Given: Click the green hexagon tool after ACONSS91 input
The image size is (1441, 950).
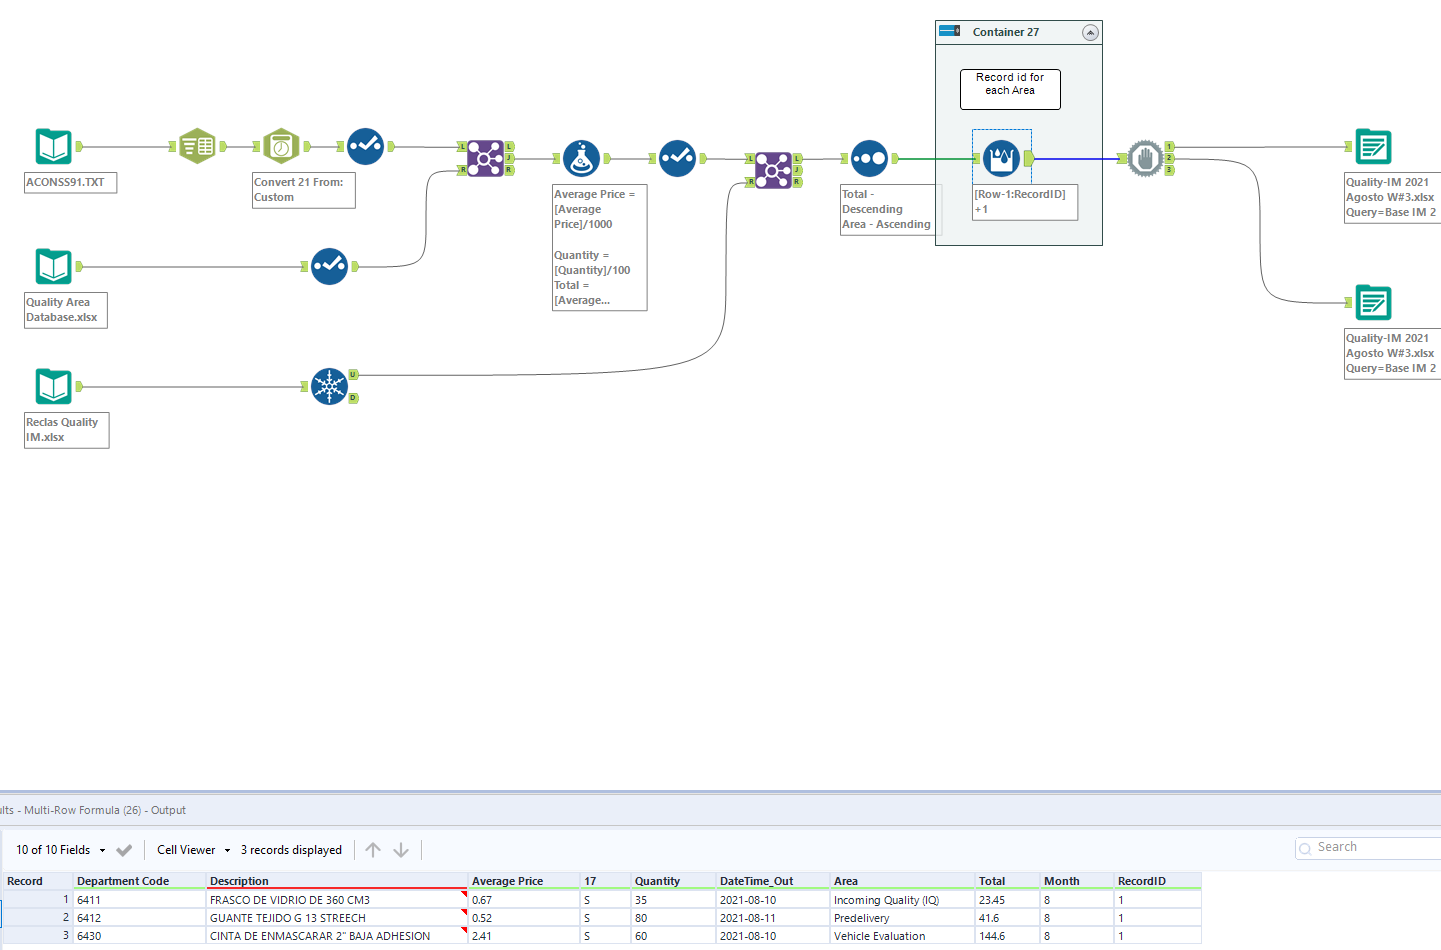Looking at the screenshot, I should click(197, 145).
